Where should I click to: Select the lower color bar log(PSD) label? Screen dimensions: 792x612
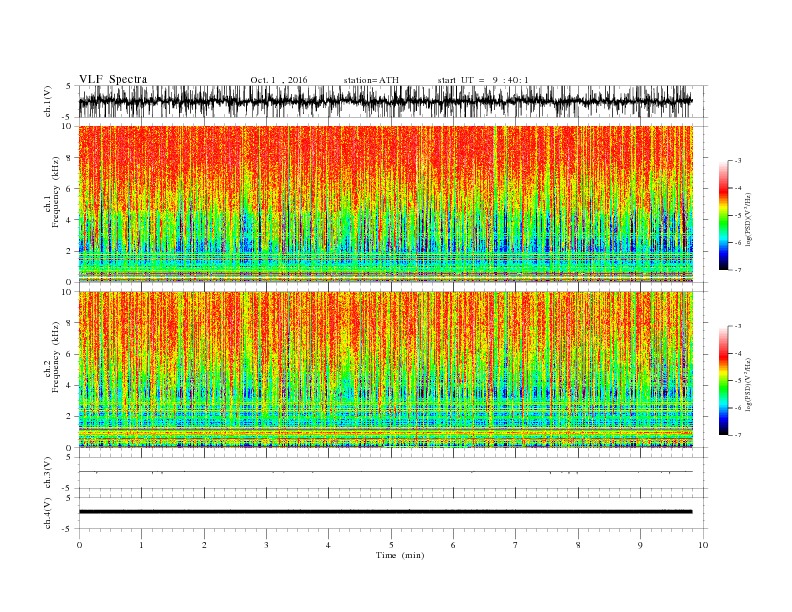(748, 384)
